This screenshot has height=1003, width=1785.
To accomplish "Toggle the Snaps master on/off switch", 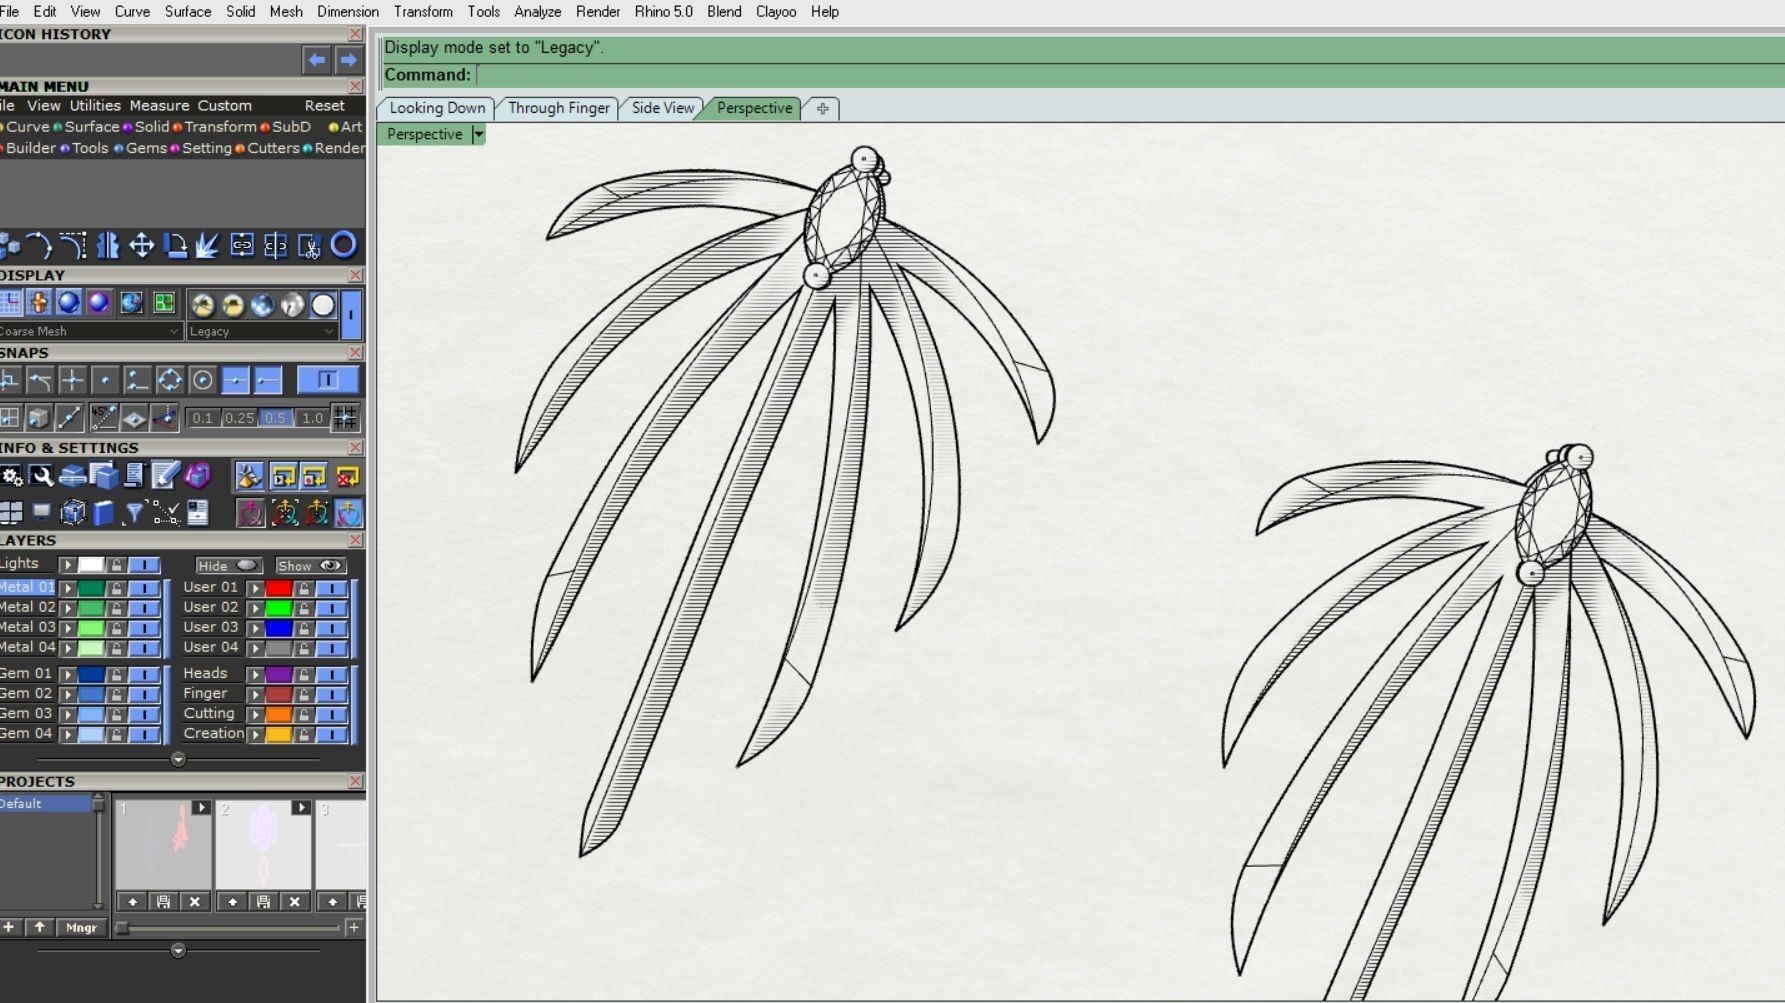I will click(326, 380).
